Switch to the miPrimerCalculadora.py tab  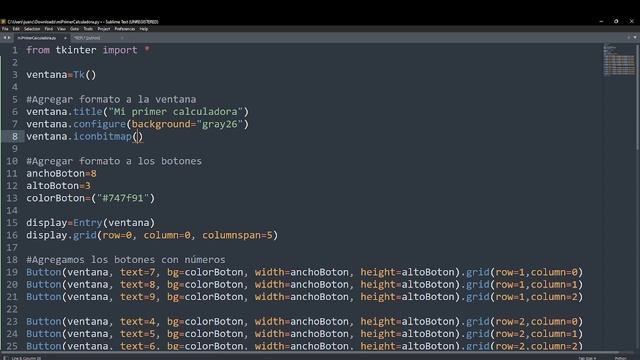click(37, 38)
